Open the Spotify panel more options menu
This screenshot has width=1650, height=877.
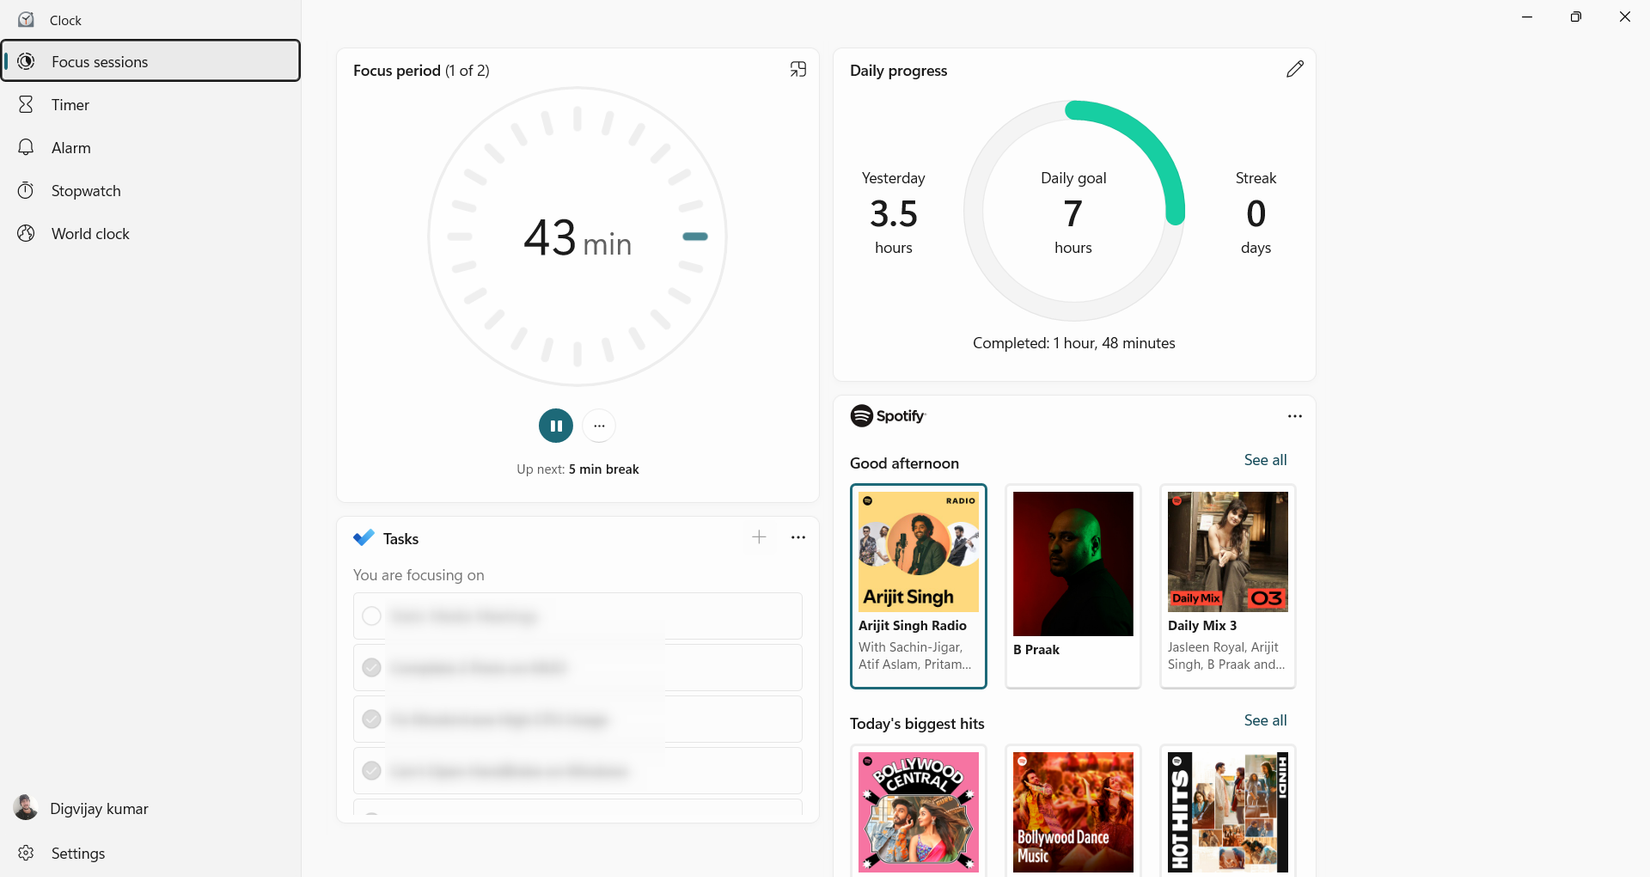1295,416
